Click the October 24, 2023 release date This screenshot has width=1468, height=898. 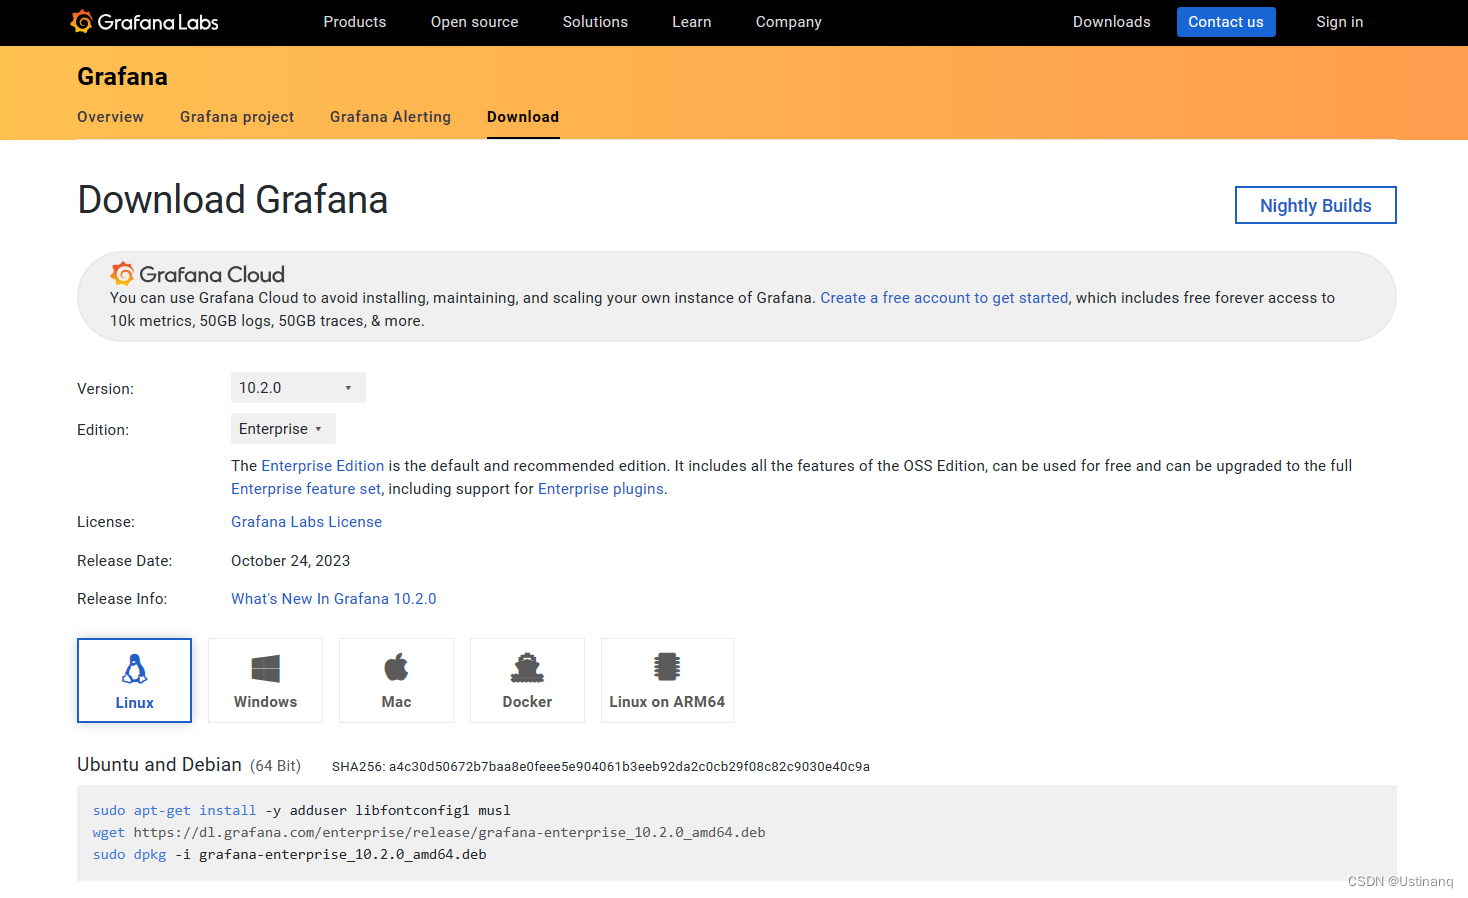tap(291, 561)
